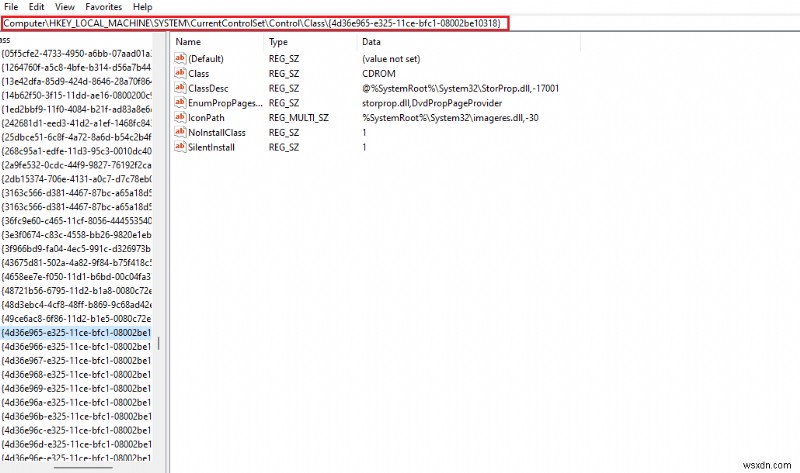Select the {242681d1-eed3-41d2 key
The height and width of the screenshot is (473, 800).
[x=76, y=123]
